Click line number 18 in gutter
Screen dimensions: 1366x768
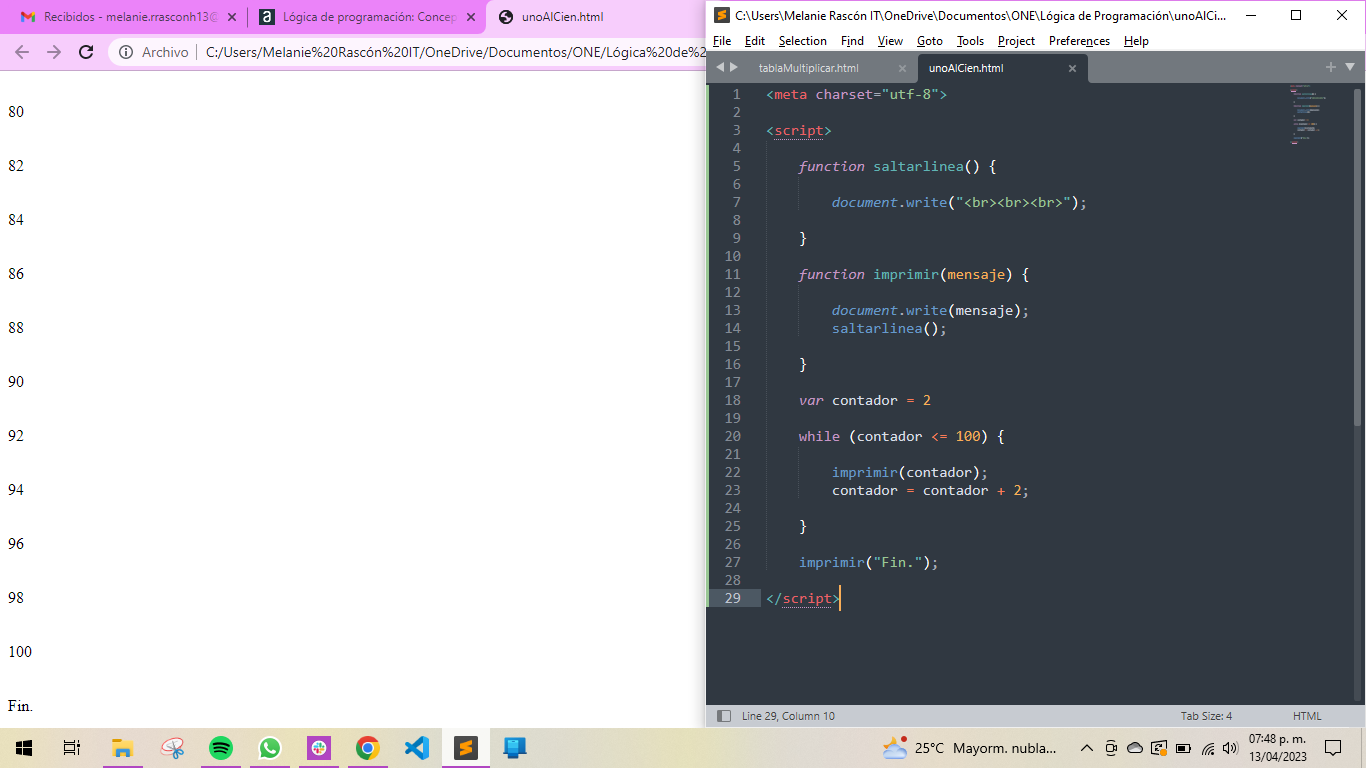[x=733, y=400]
